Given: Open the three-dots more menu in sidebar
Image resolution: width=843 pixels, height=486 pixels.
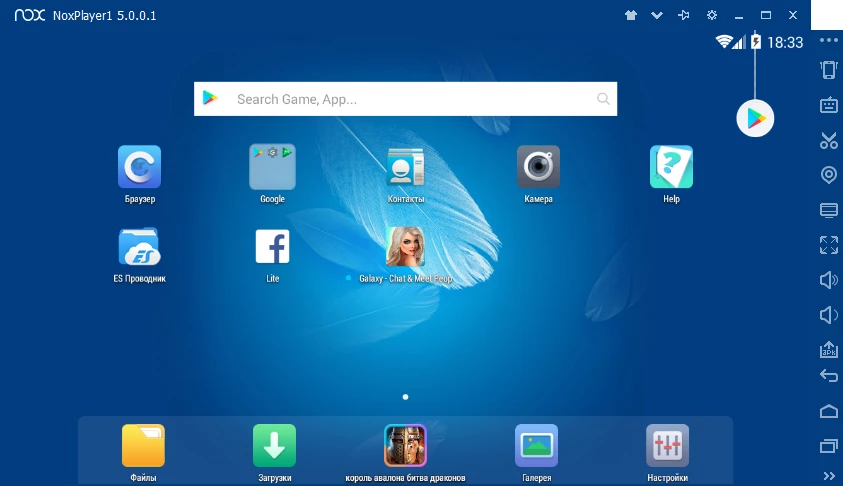Looking at the screenshot, I should (x=828, y=40).
